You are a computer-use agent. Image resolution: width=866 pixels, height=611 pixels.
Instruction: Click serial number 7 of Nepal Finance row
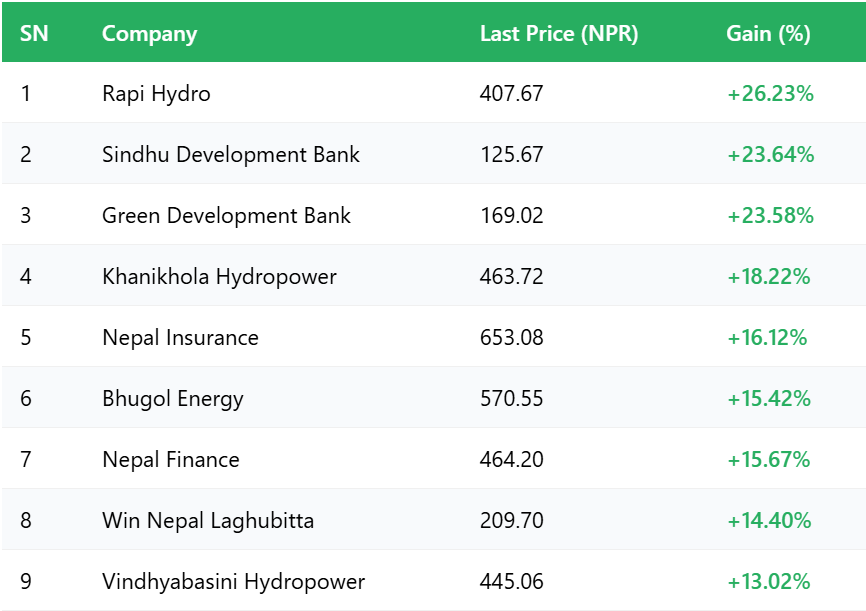(25, 460)
